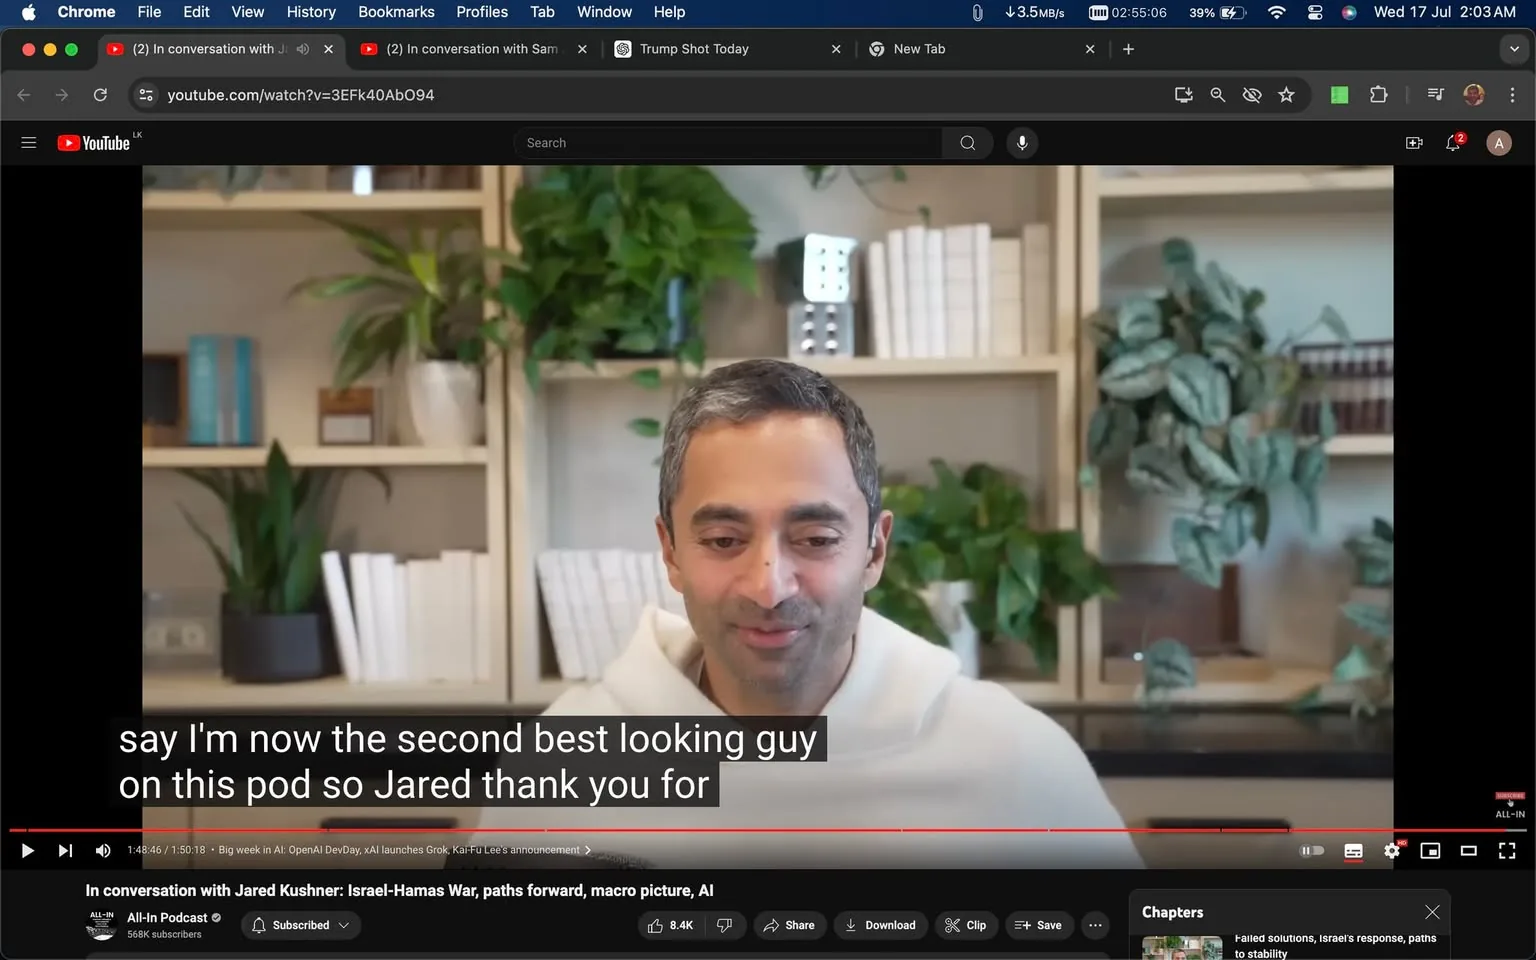Open the player settings gear
This screenshot has width=1536, height=960.
[1391, 850]
